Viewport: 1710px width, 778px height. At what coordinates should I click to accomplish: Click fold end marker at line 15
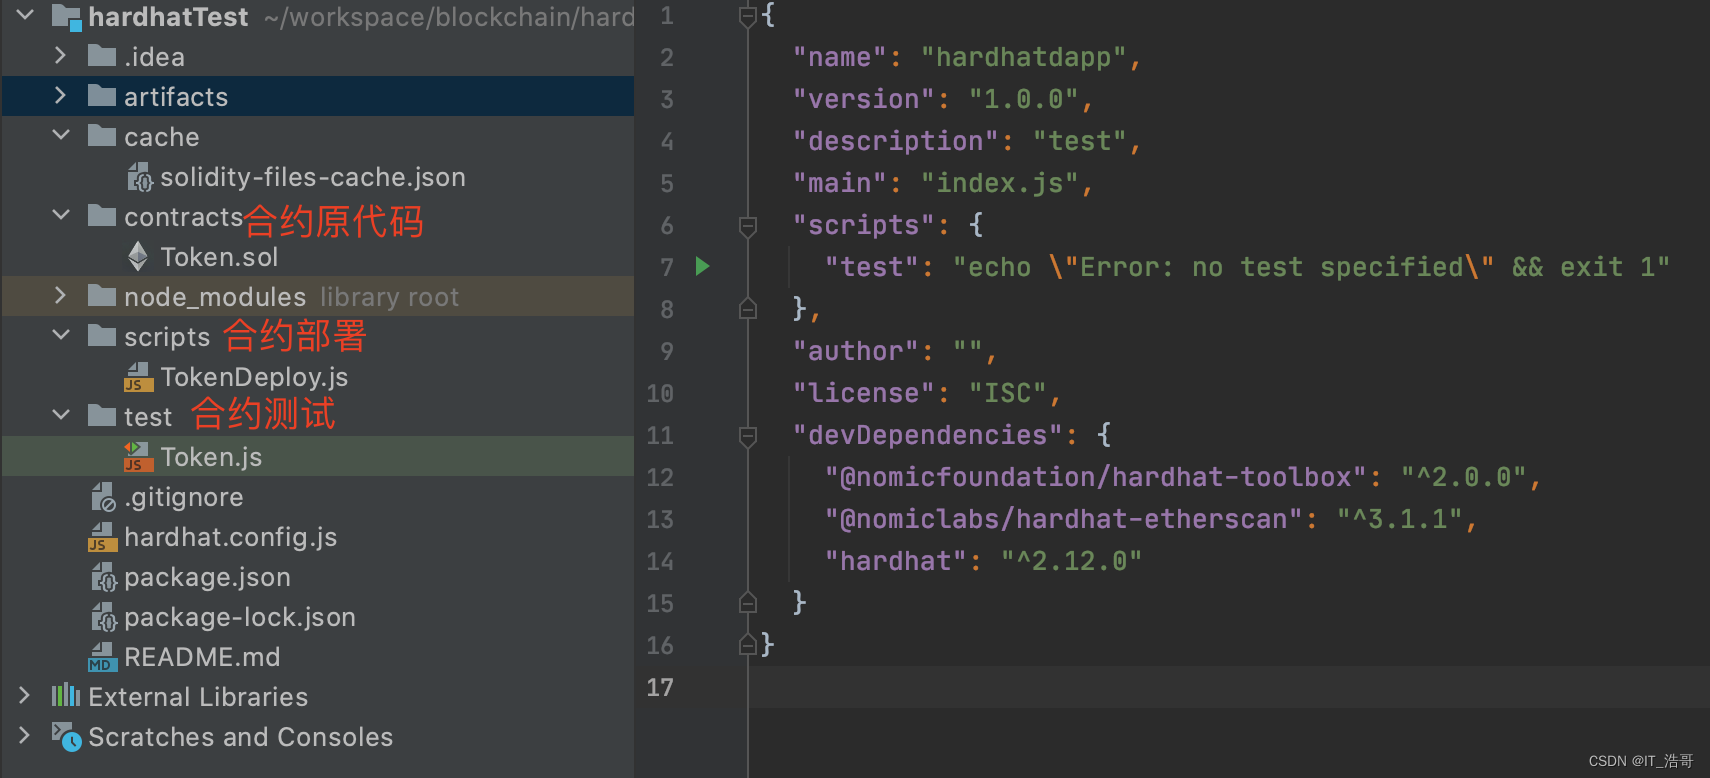(747, 602)
